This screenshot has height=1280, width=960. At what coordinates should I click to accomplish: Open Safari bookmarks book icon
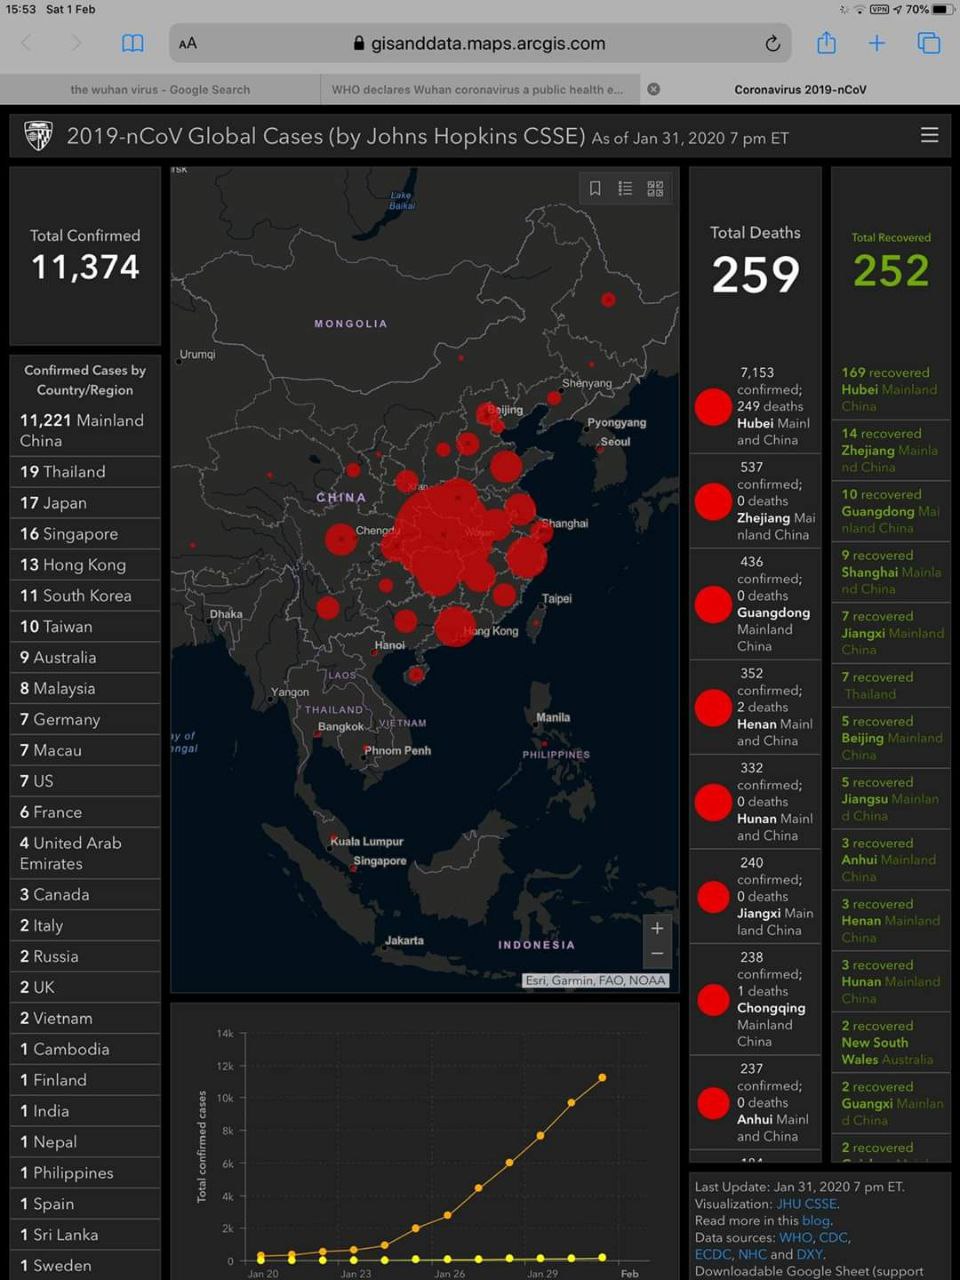tap(132, 43)
